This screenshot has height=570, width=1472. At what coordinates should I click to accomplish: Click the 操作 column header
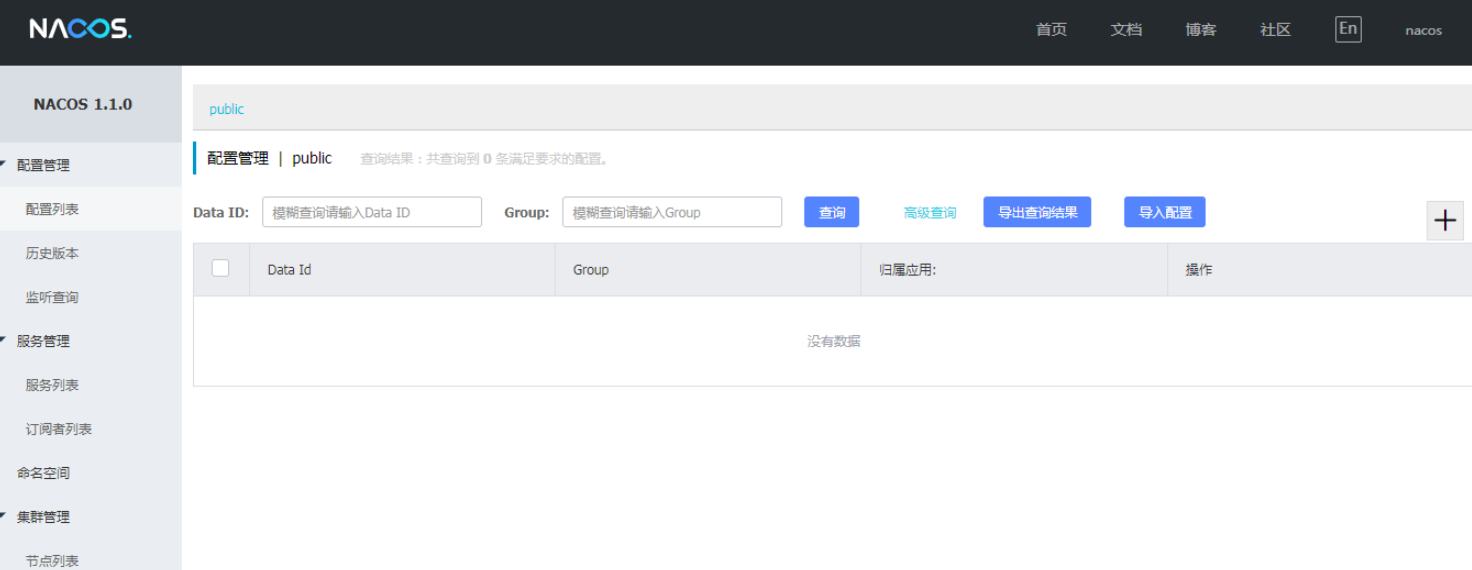tap(1320, 269)
